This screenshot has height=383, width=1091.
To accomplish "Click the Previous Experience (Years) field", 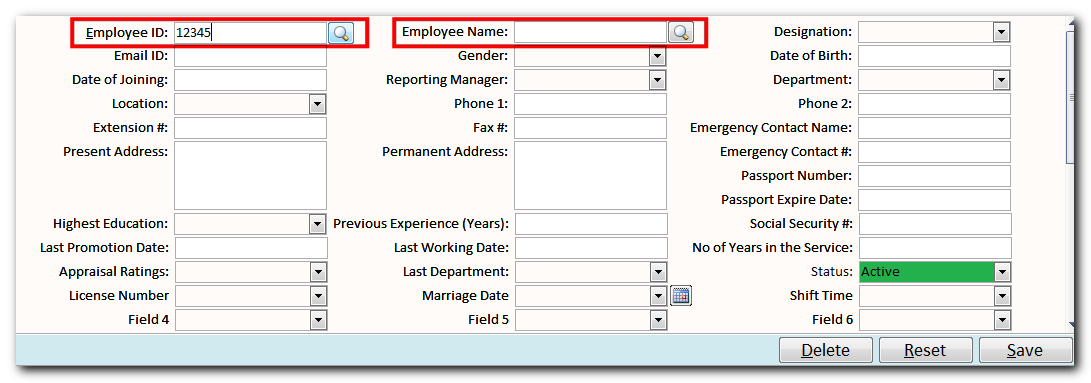I will tap(591, 224).
